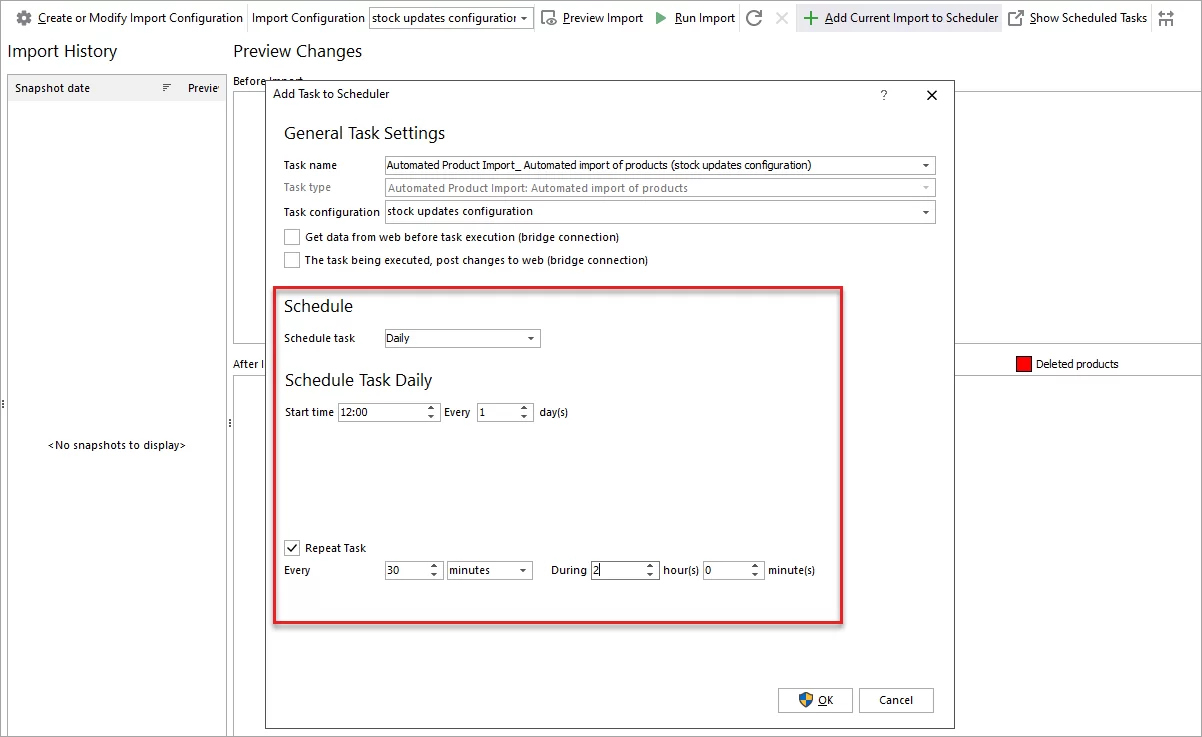The height and width of the screenshot is (737, 1202).
Task: Confirm the scheduled task with OK
Action: coord(814,700)
